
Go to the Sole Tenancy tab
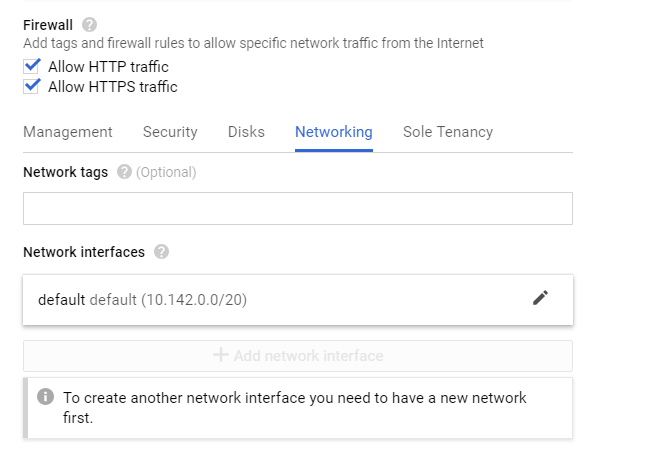448,132
